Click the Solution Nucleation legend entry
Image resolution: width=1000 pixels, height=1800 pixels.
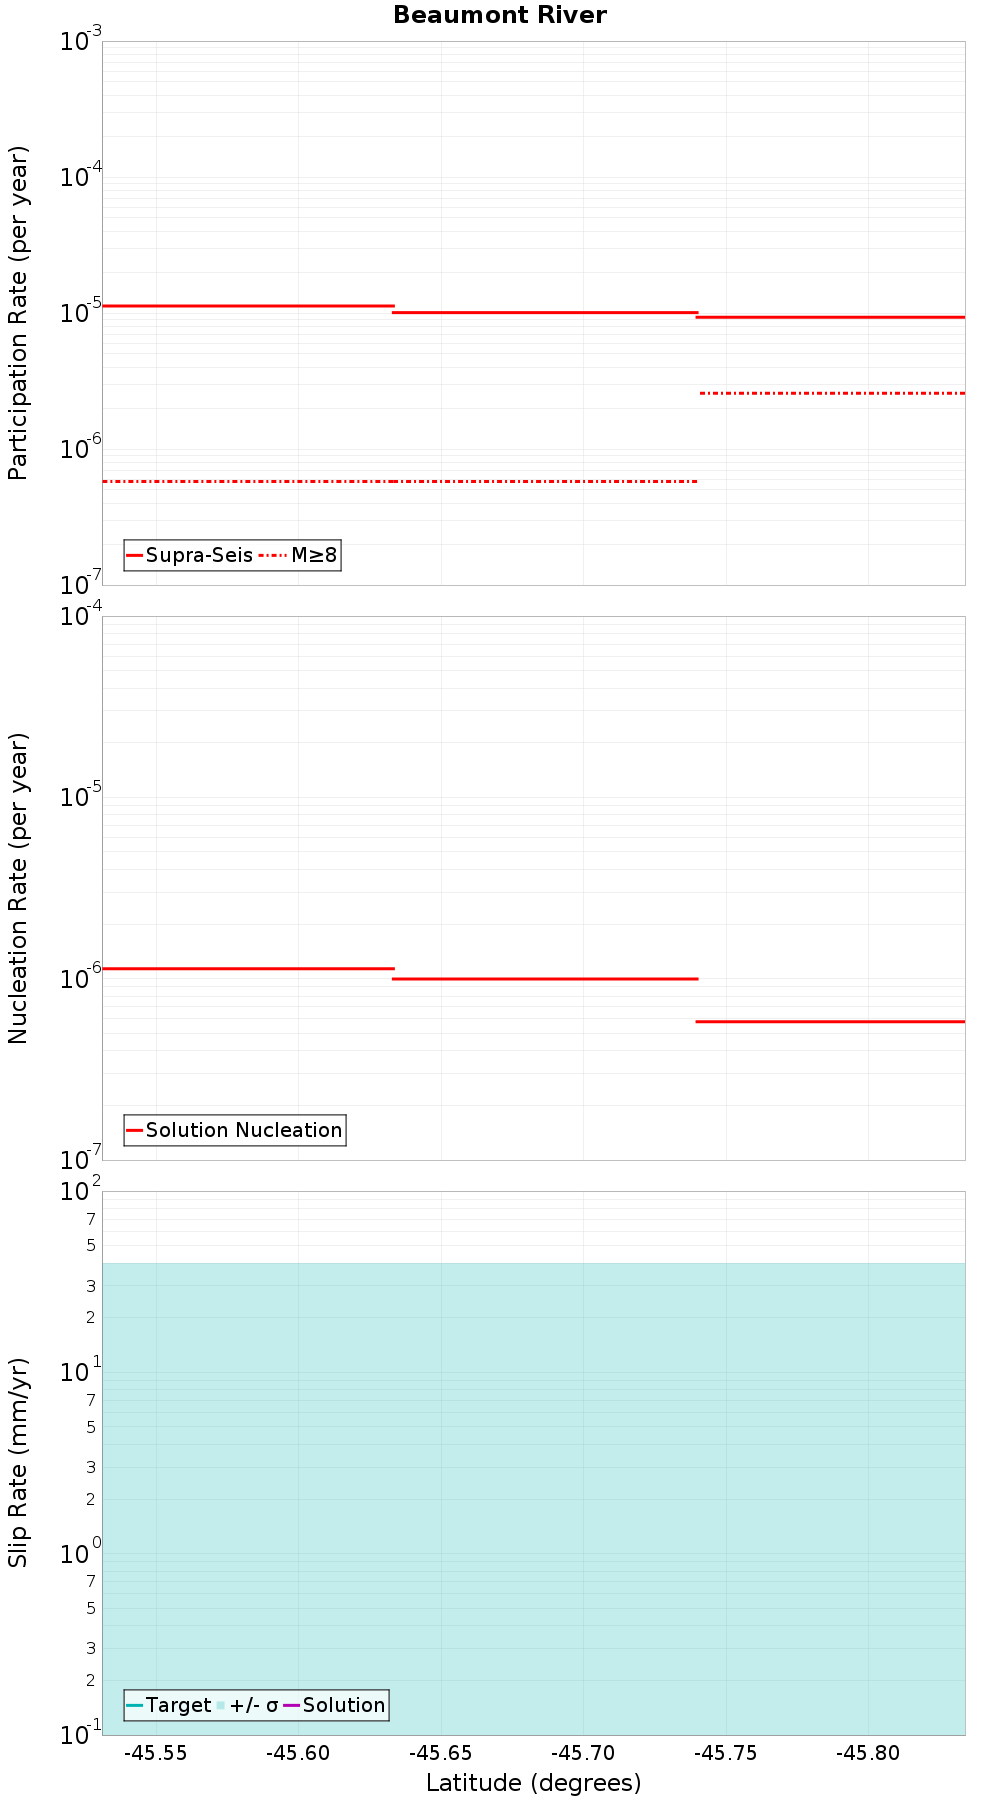pos(235,1130)
